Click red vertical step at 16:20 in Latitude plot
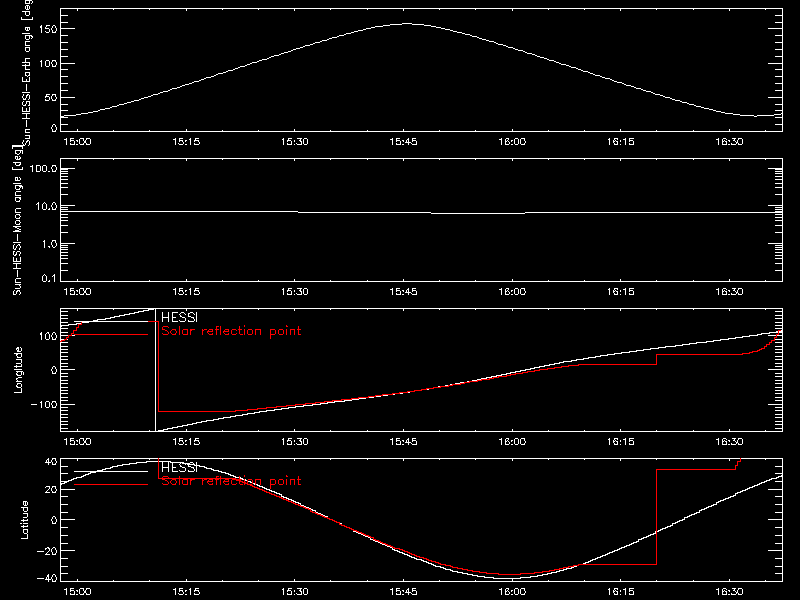 pos(656,516)
